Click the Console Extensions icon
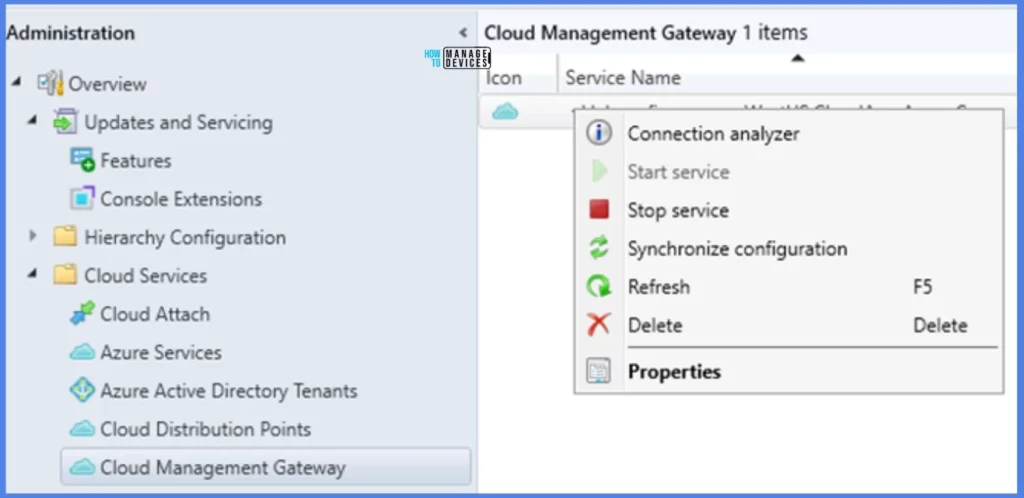Image resolution: width=1024 pixels, height=498 pixels. click(82, 198)
